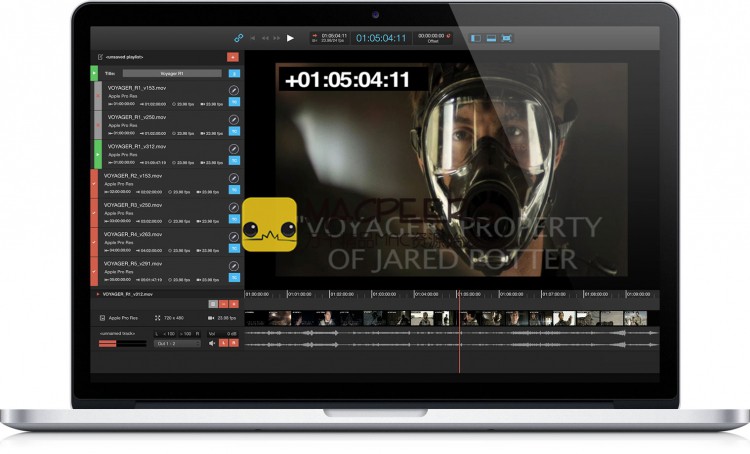Mute audio with the speaker icon
Viewport: 750px width, 454px height.
[212, 343]
